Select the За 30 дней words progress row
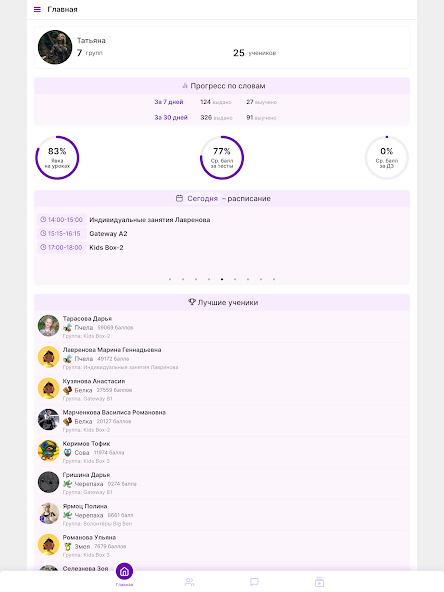Image resolution: width=444 pixels, height=592 pixels. click(216, 118)
